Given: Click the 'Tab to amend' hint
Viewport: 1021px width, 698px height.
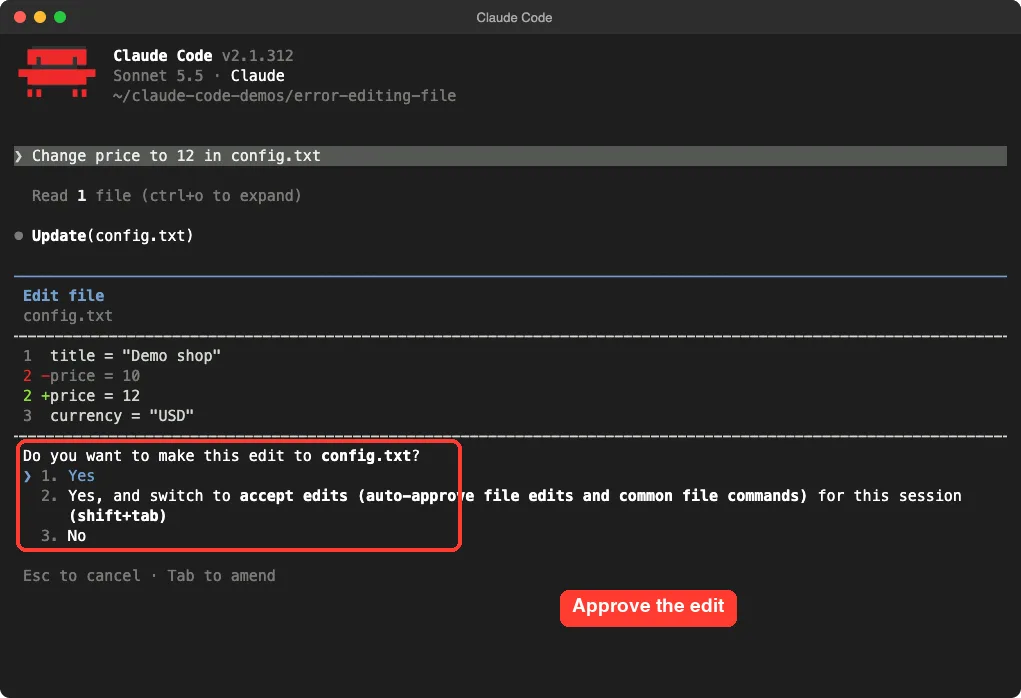Looking at the screenshot, I should point(221,576).
